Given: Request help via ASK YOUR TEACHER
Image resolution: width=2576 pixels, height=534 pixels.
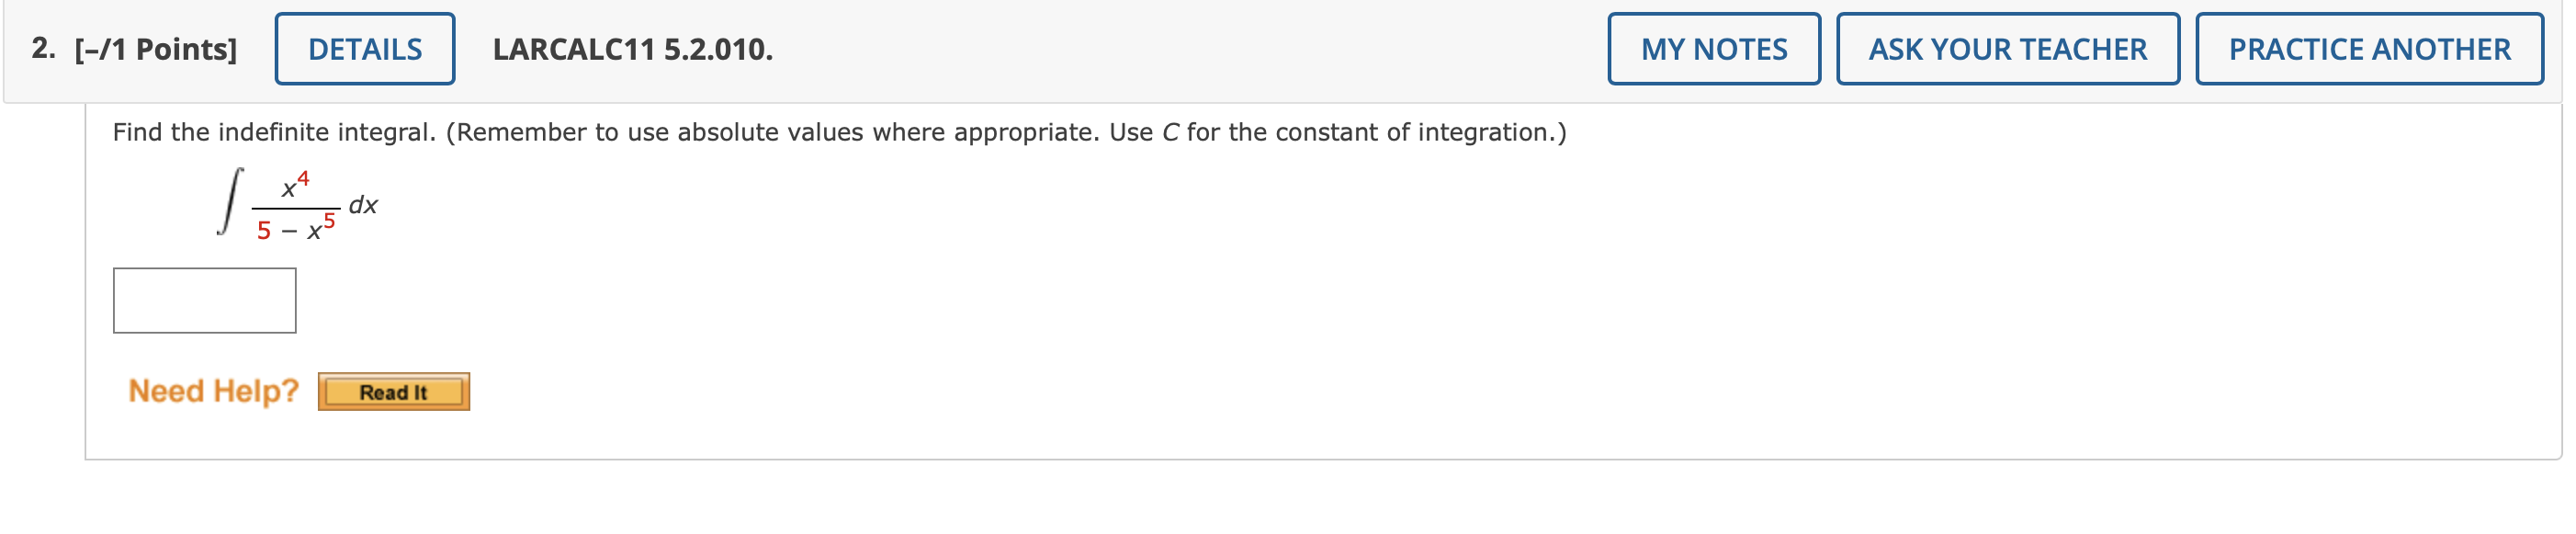Looking at the screenshot, I should (x=2008, y=47).
